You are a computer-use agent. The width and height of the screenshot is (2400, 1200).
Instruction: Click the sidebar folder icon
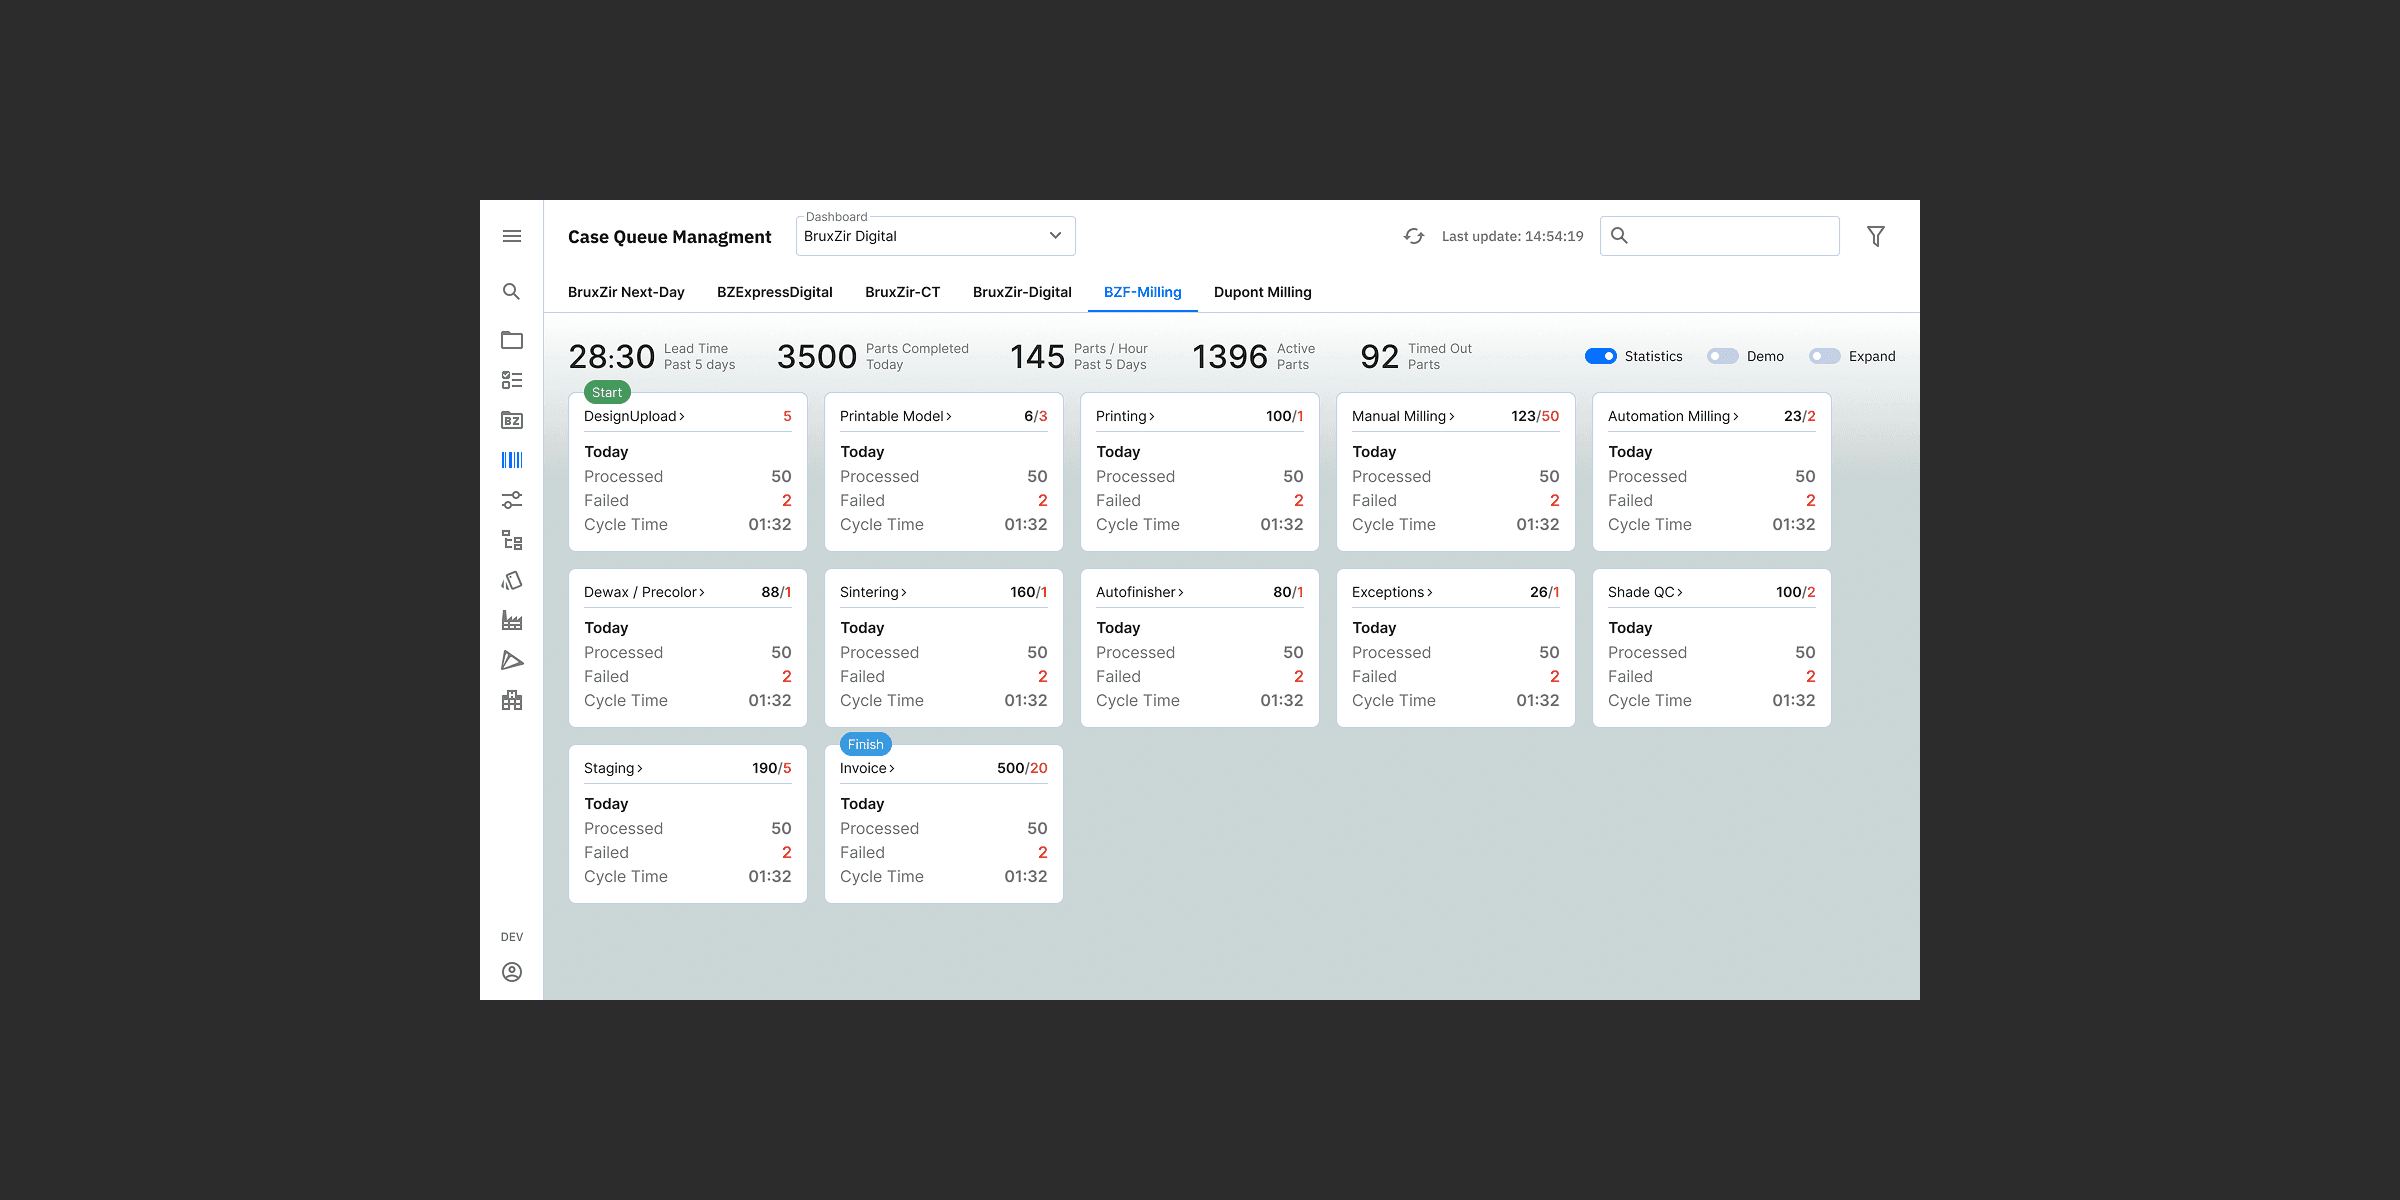(511, 340)
